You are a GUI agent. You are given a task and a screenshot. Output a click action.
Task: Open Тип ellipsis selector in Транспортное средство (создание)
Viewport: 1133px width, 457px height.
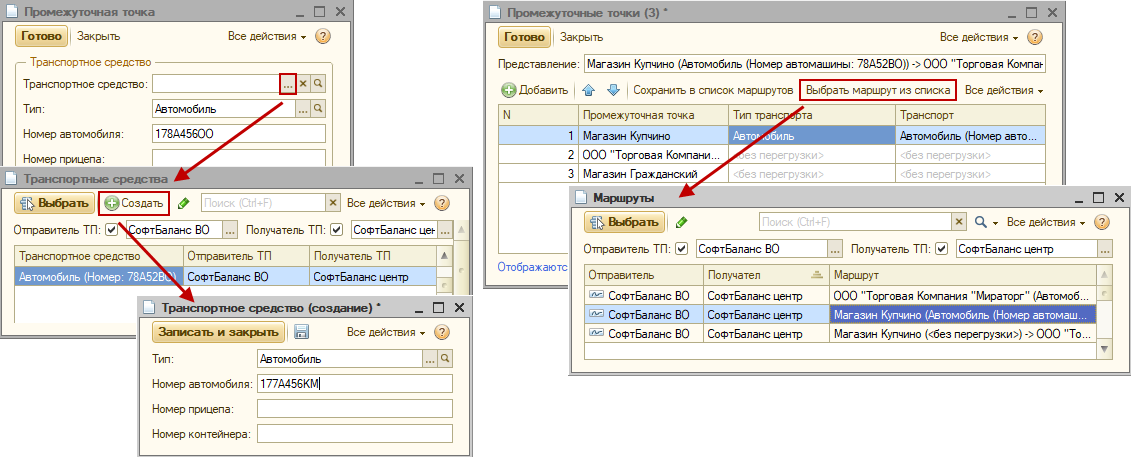click(430, 358)
